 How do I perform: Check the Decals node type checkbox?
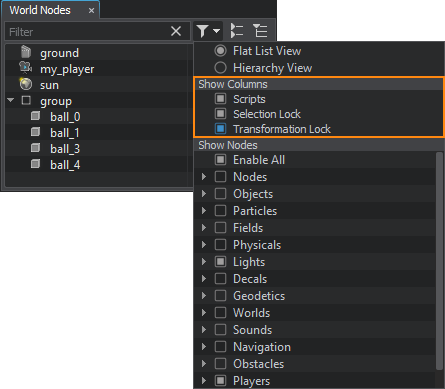pyautogui.click(x=220, y=278)
